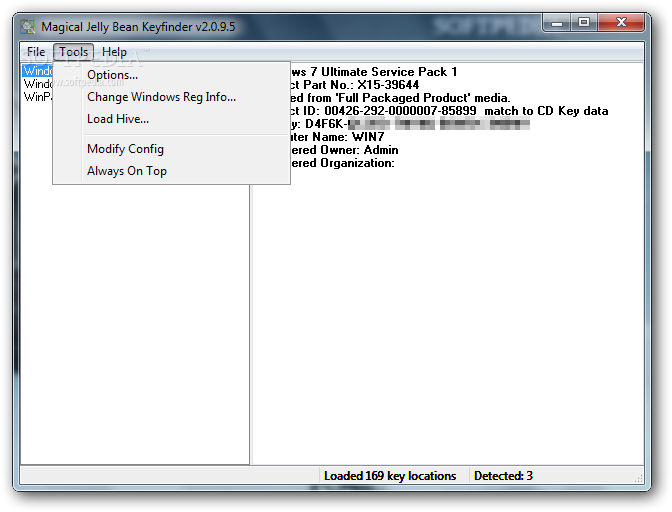The width and height of the screenshot is (672, 512).
Task: Select the highlighted first Windows list entry
Action: (x=38, y=71)
